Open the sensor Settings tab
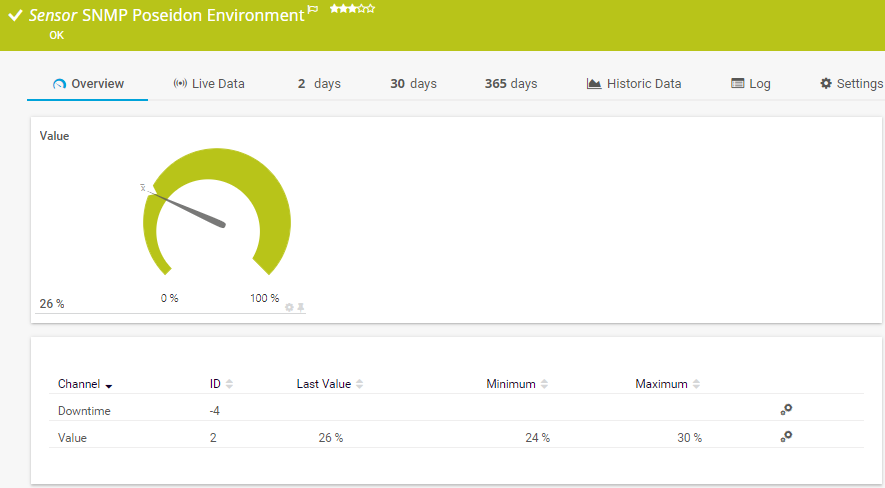 (851, 84)
